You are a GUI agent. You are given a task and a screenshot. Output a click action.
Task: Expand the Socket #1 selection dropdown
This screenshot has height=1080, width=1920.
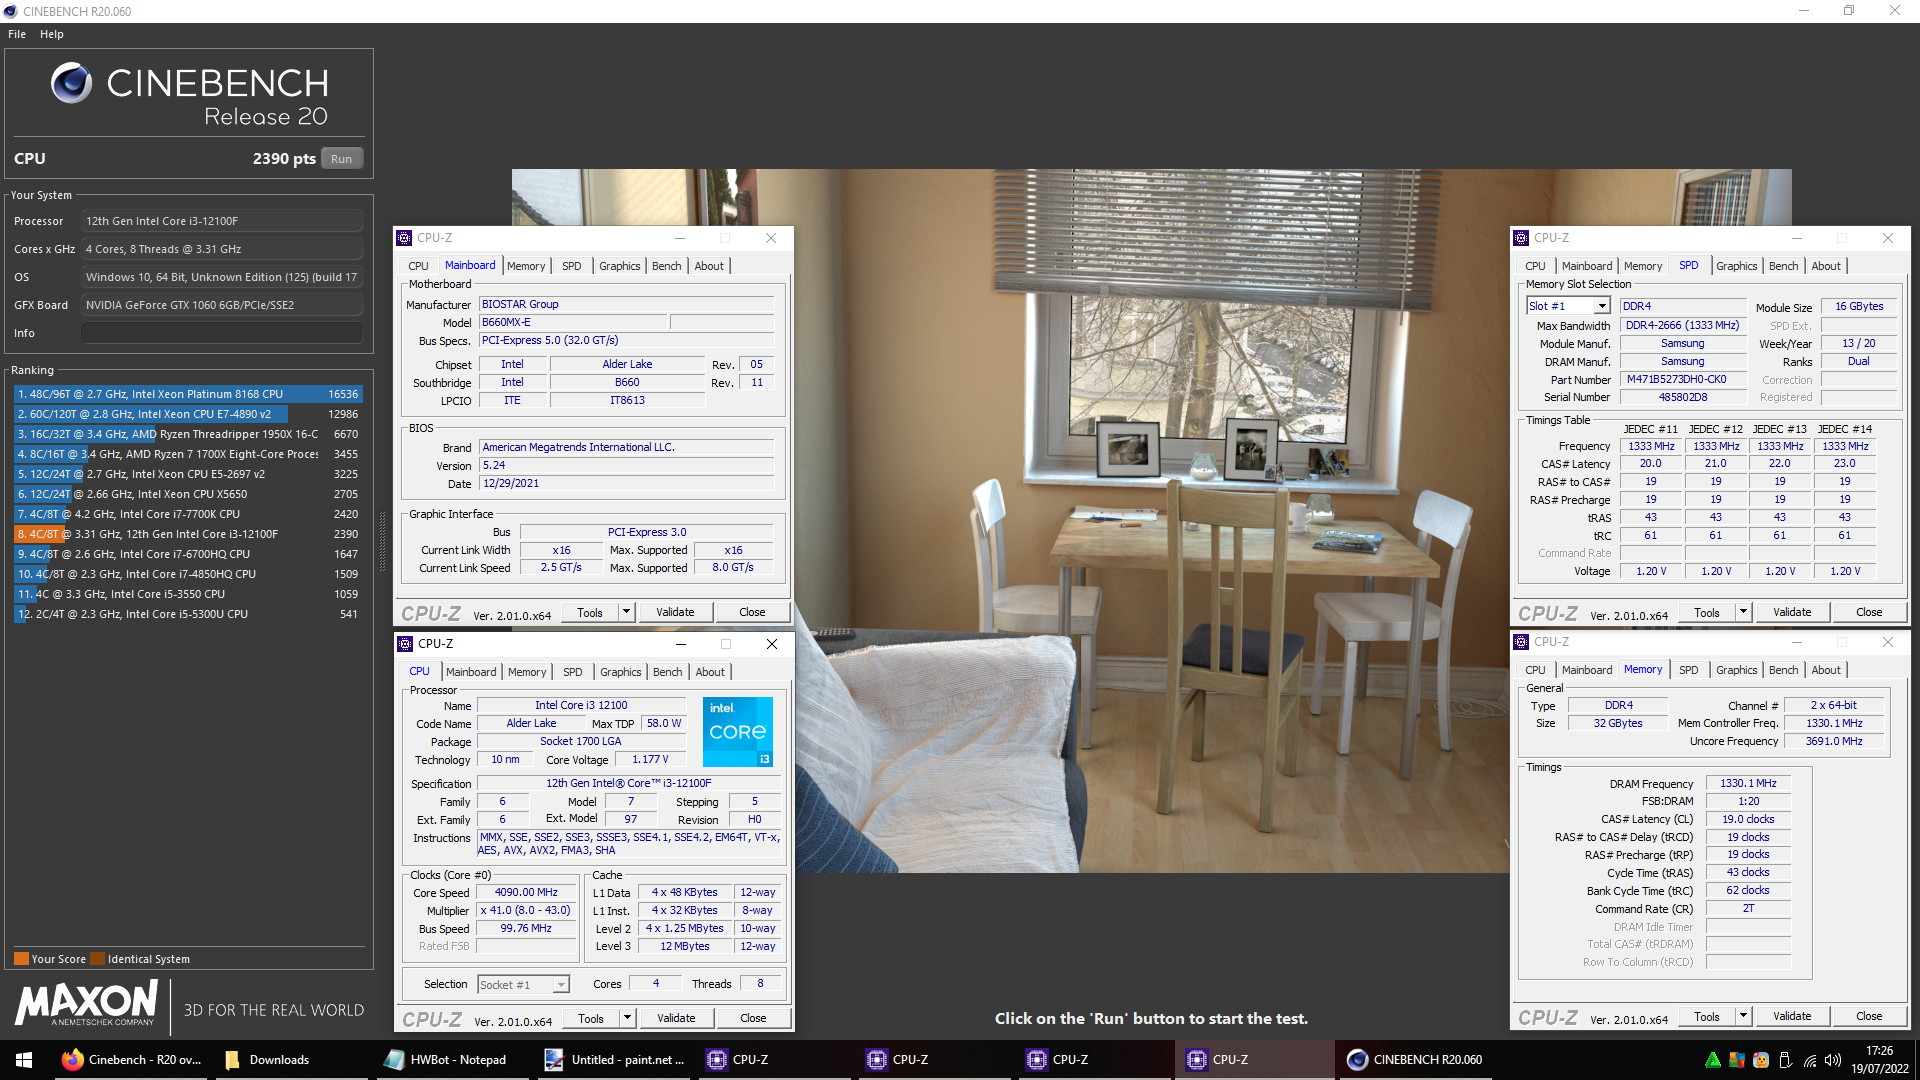tap(561, 985)
